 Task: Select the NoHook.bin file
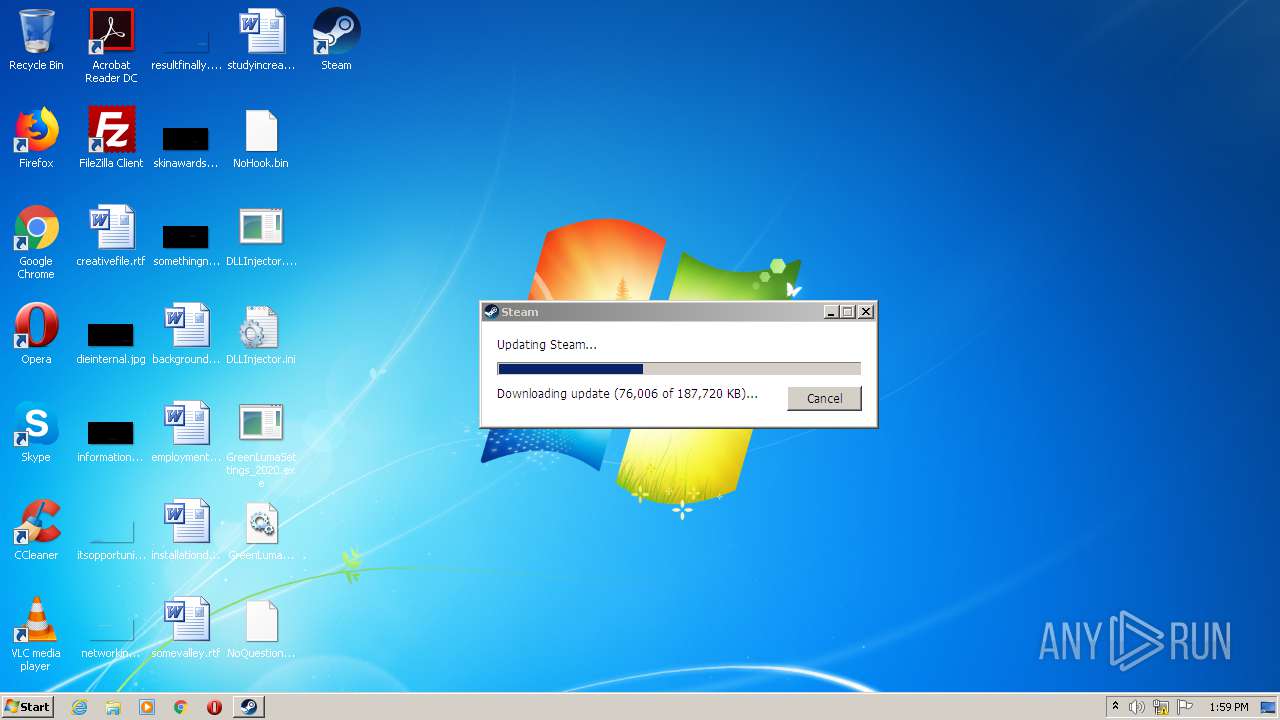pyautogui.click(x=261, y=139)
